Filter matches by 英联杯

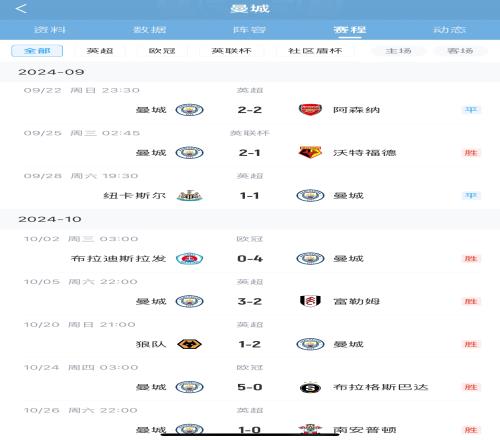pos(231,51)
